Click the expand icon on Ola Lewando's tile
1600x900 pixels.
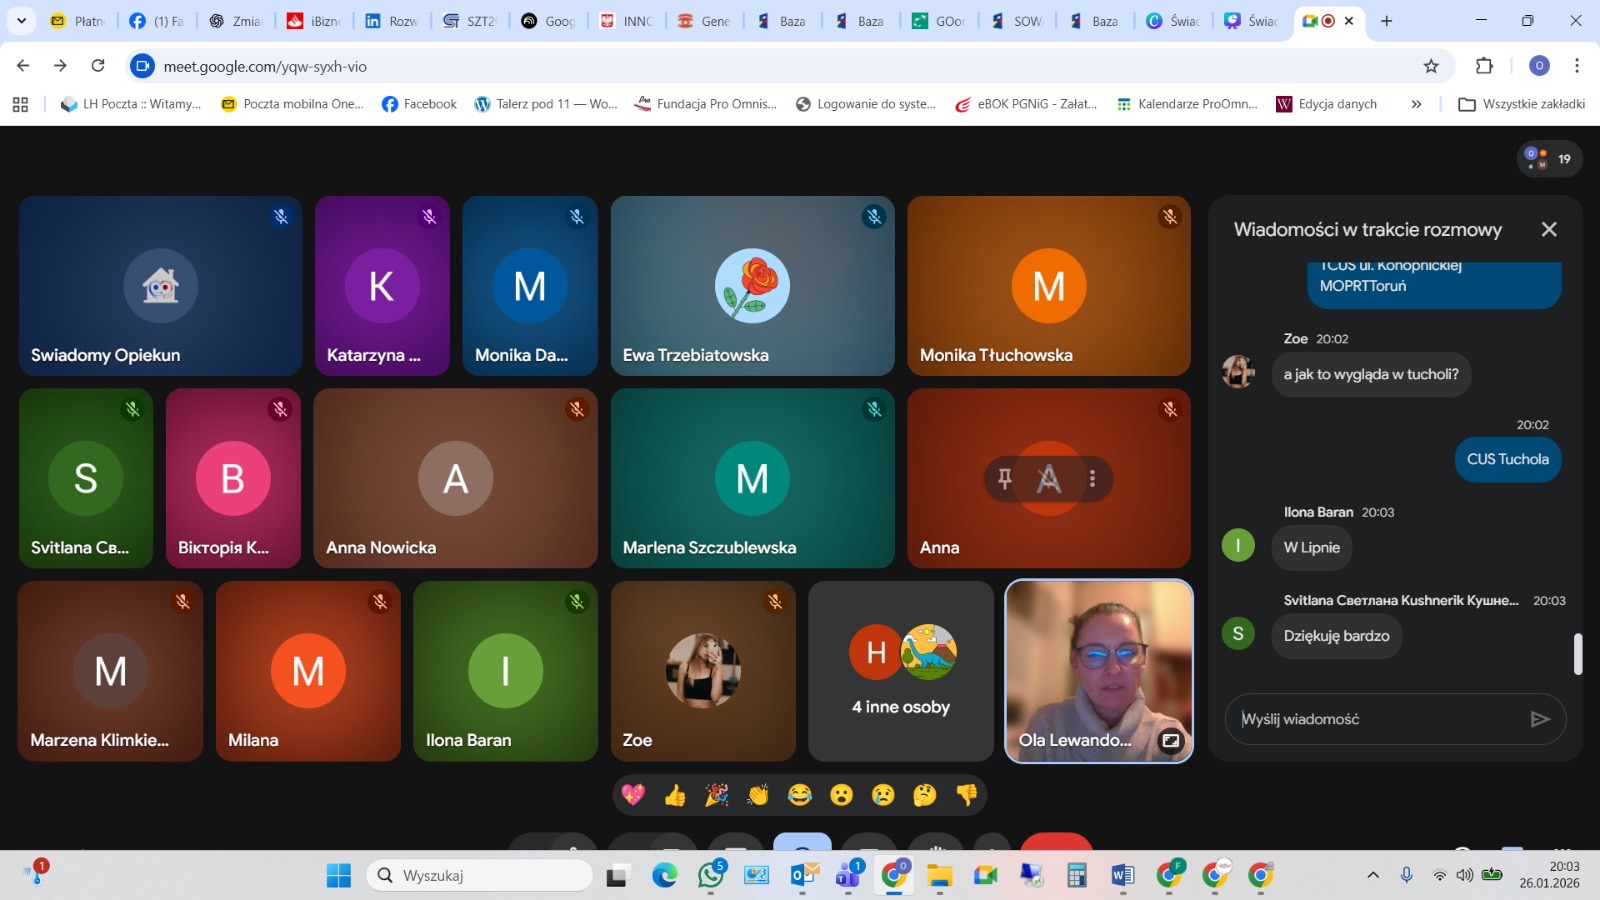point(1170,741)
